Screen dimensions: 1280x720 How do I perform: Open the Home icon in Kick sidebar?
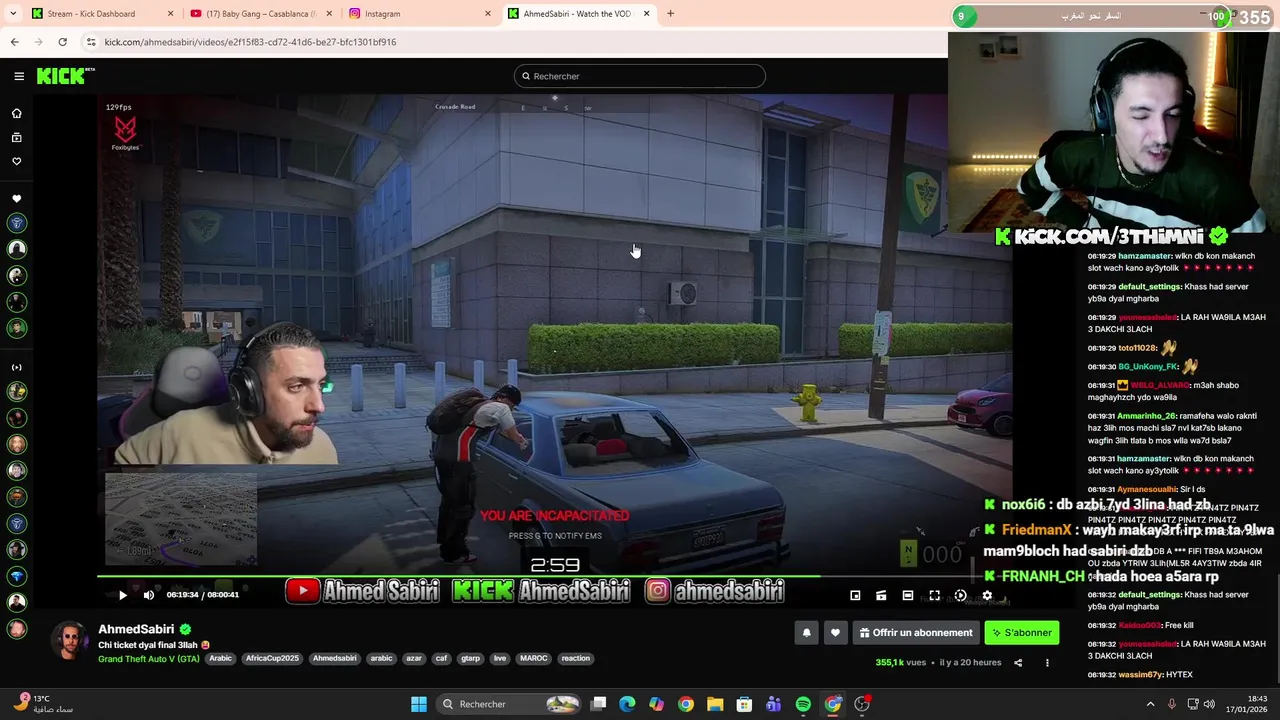click(x=16, y=113)
